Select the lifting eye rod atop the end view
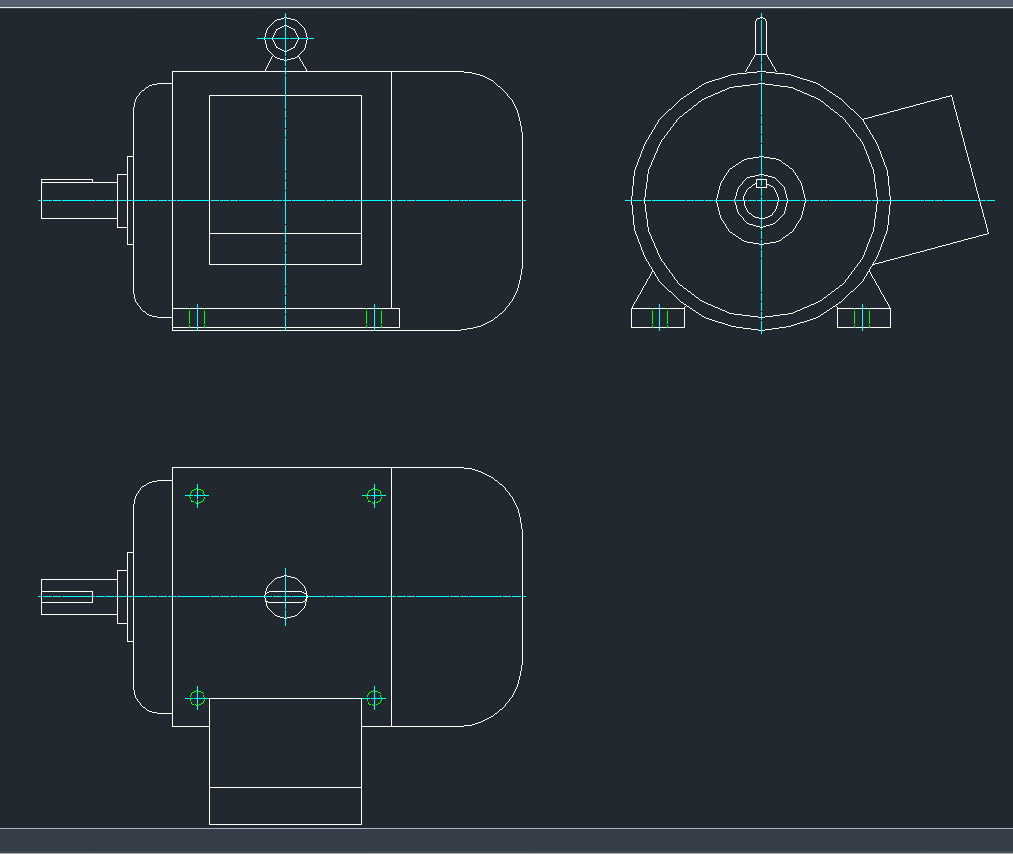 (x=761, y=40)
